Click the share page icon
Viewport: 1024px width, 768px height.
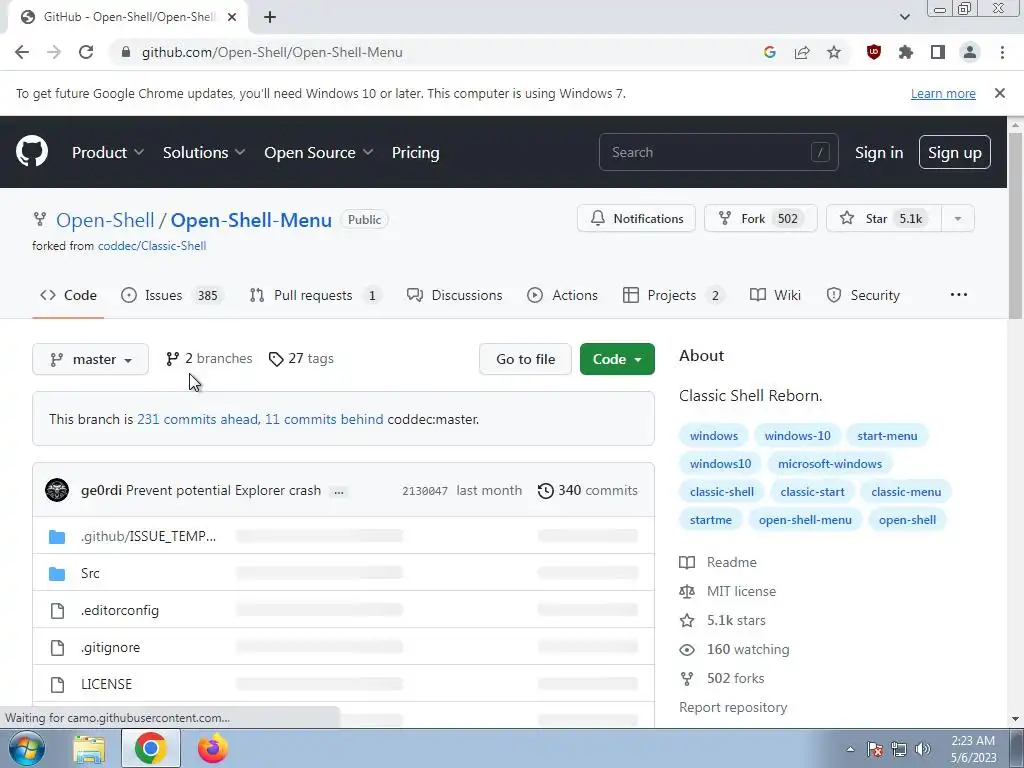pos(802,52)
